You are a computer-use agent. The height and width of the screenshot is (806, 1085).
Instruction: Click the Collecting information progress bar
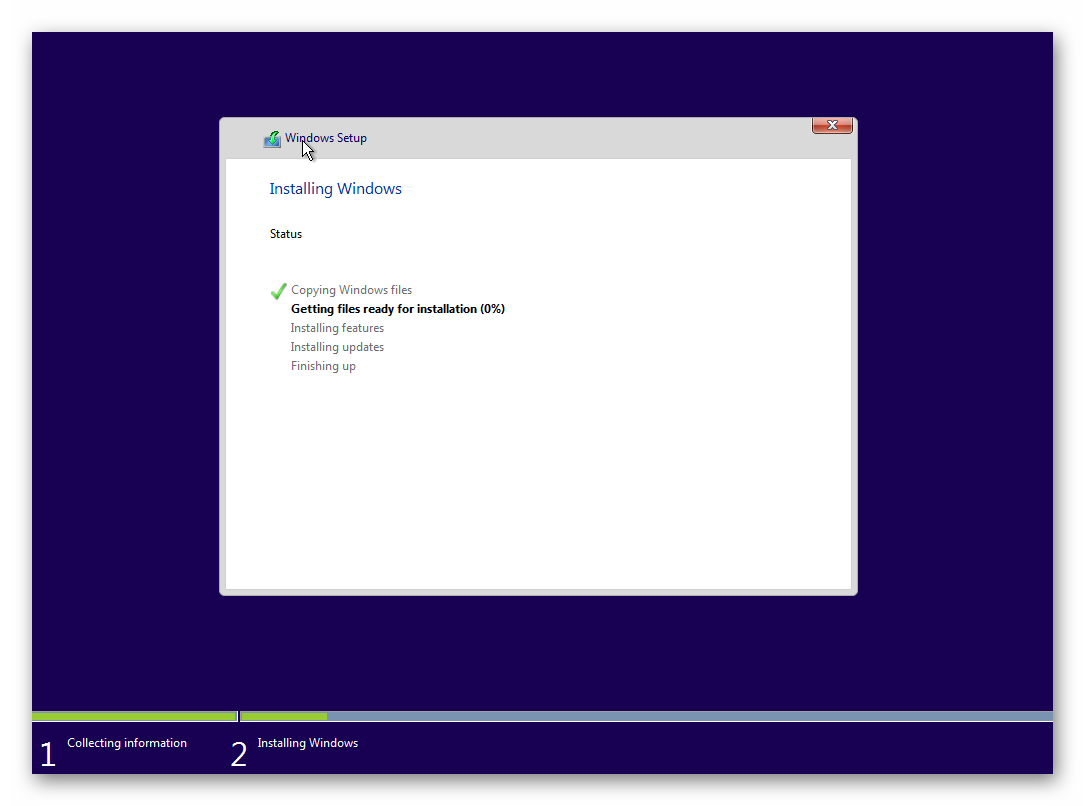[x=134, y=716]
